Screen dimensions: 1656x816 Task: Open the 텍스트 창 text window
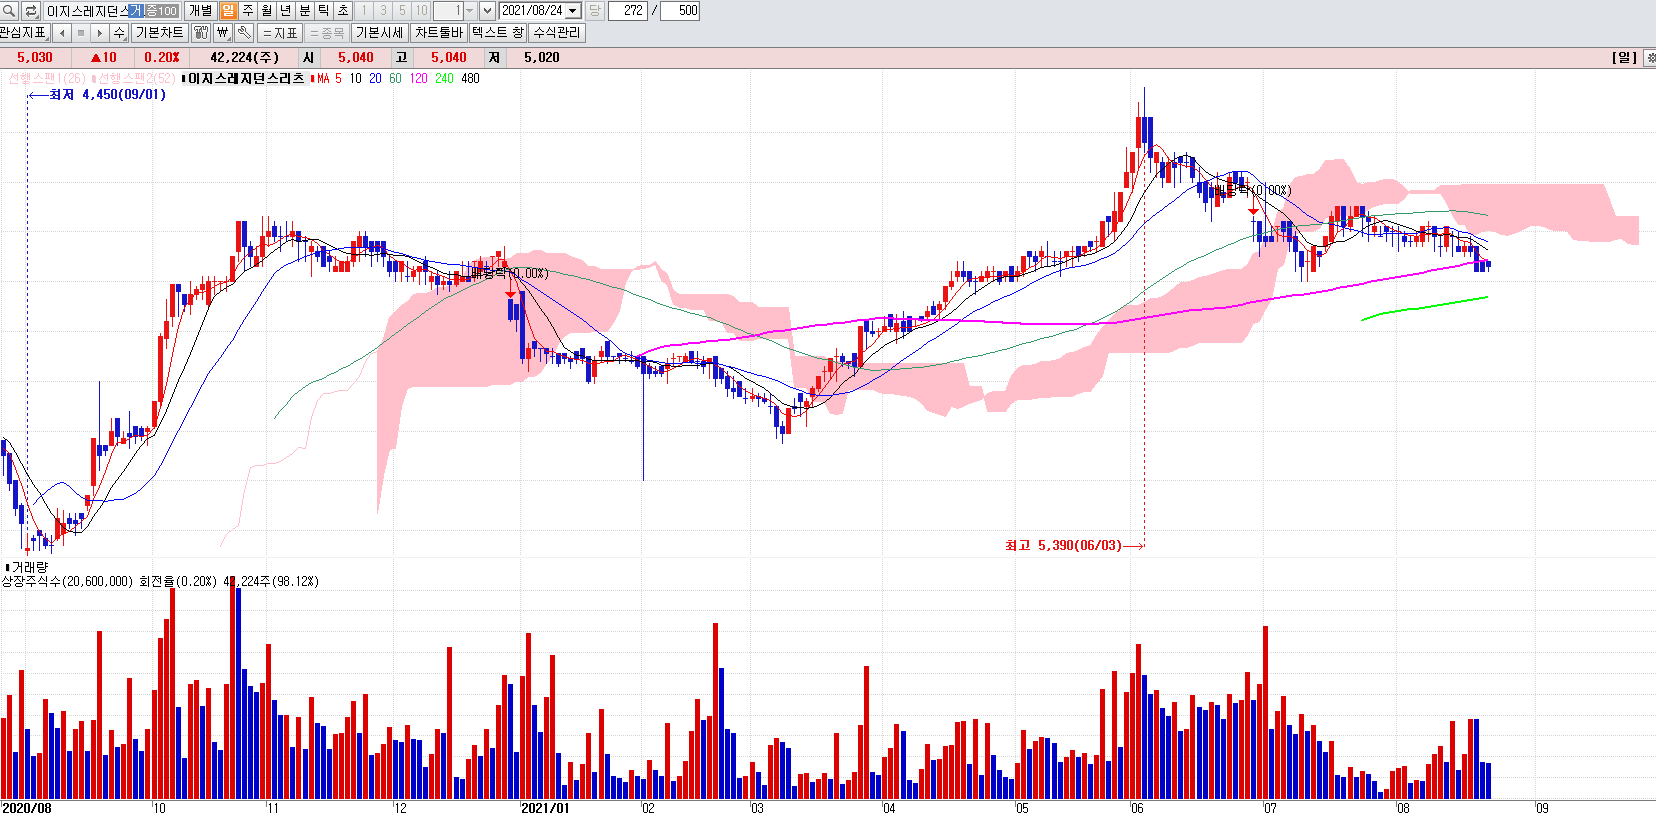pos(497,32)
